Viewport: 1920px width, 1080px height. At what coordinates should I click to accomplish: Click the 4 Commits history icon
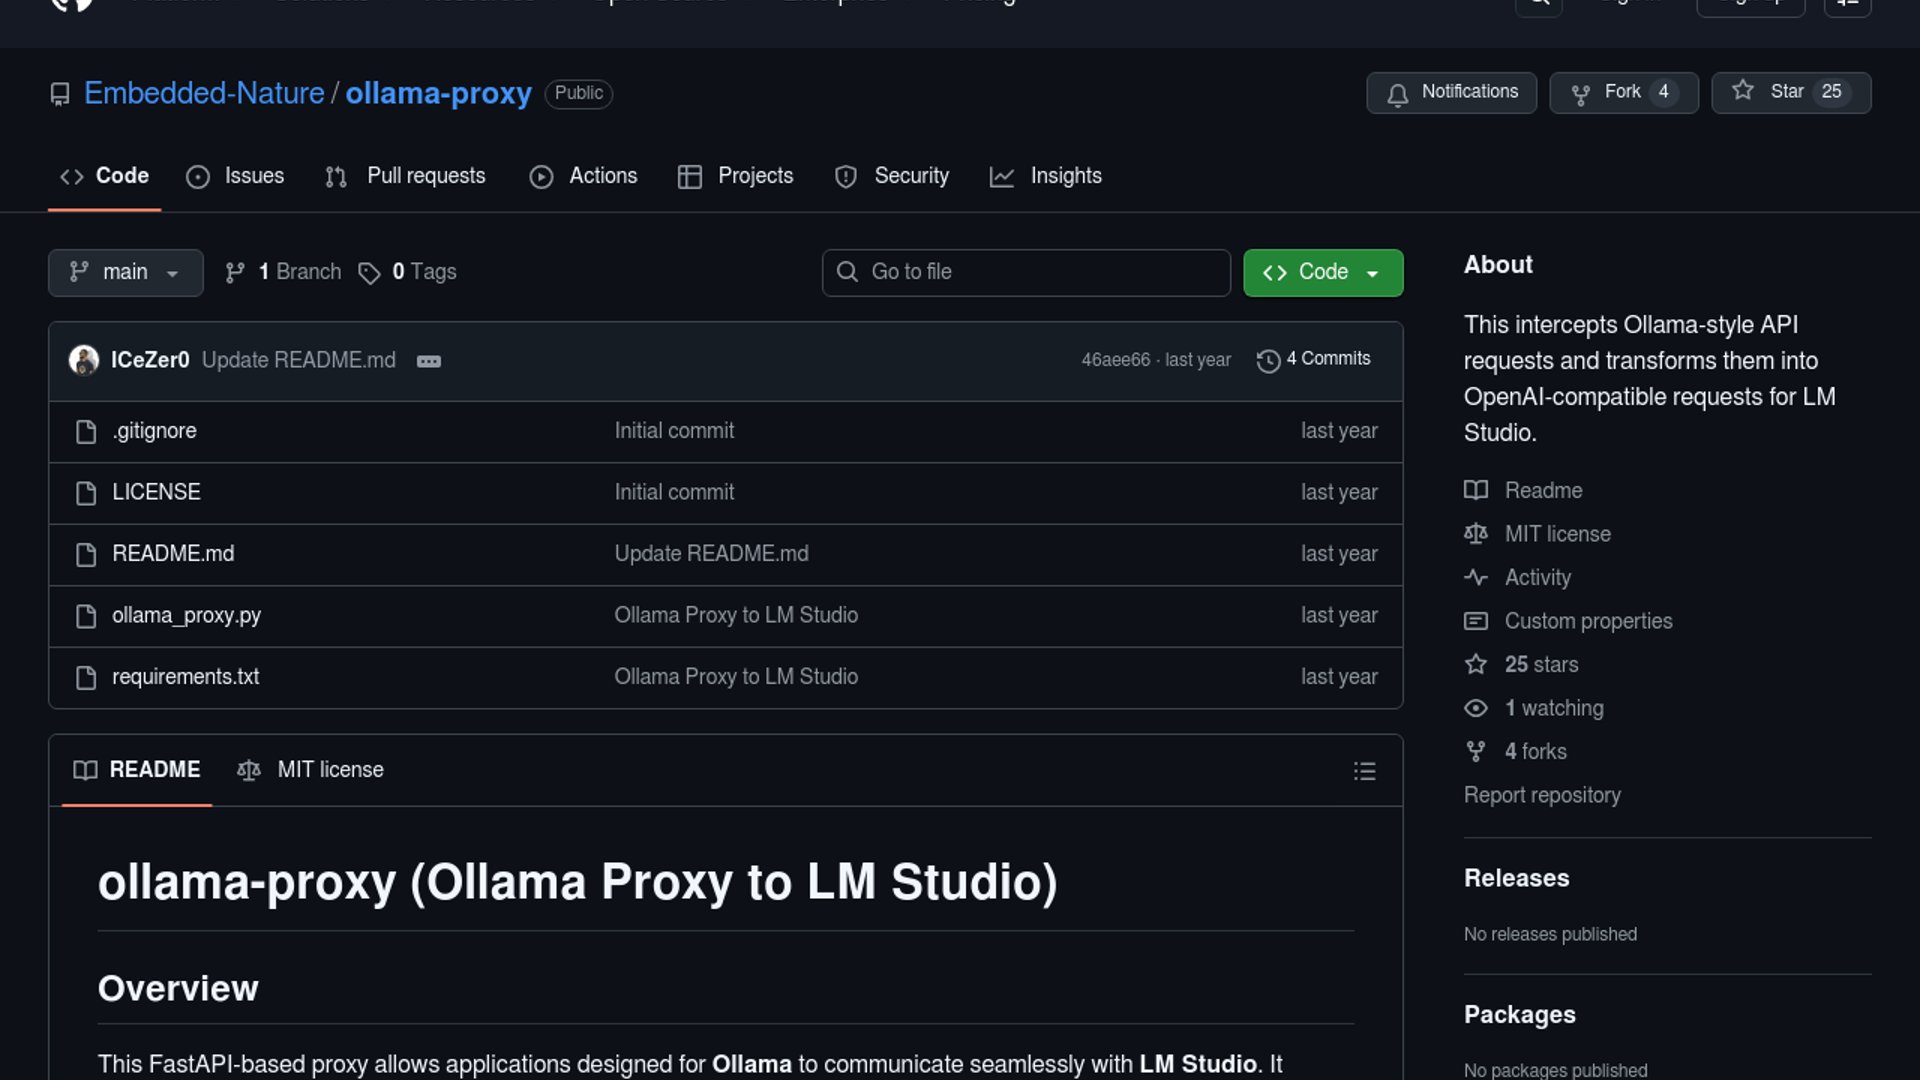pyautogui.click(x=1268, y=360)
